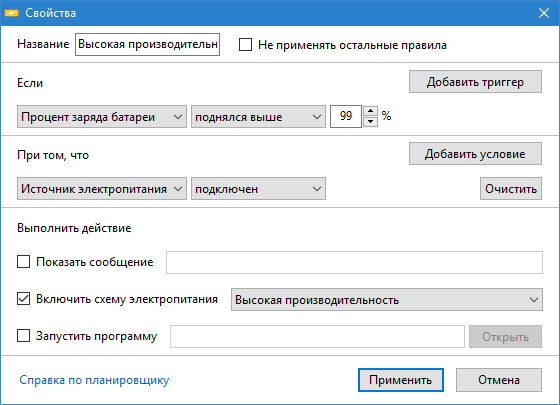560x405 pixels.
Task: Uncheck the Включить схему электропитания checkbox
Action: click(24, 299)
